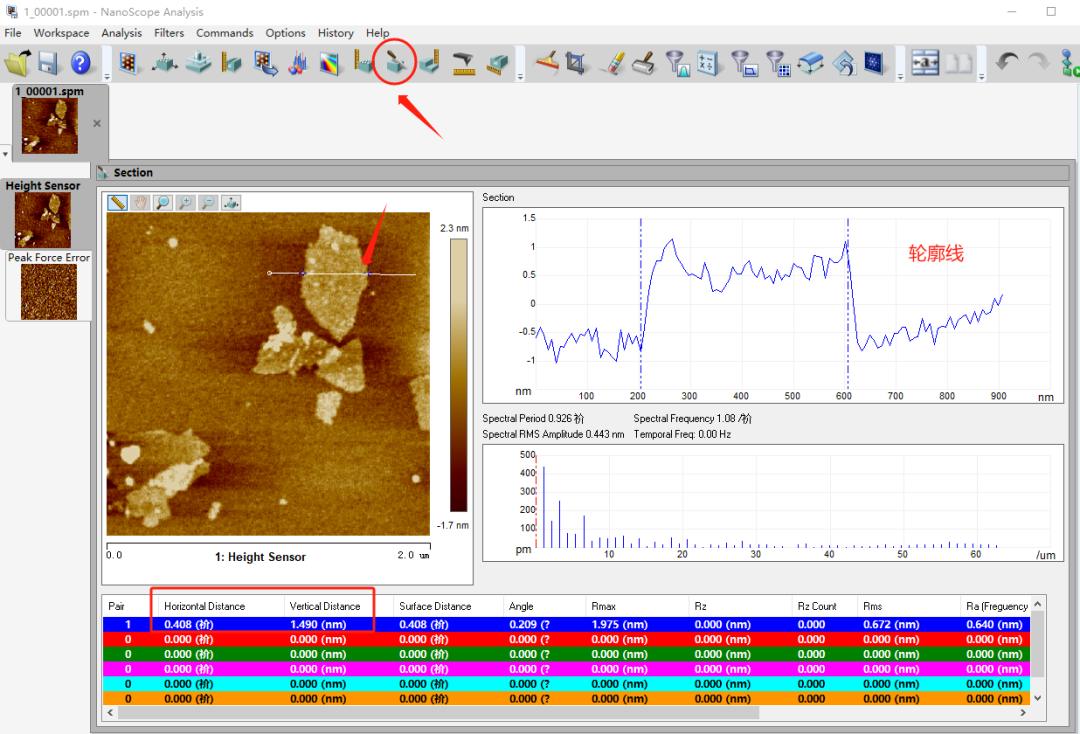Screen dimensions: 1080x734
Task: Select the ruler measurement tool above image
Action: 118,203
